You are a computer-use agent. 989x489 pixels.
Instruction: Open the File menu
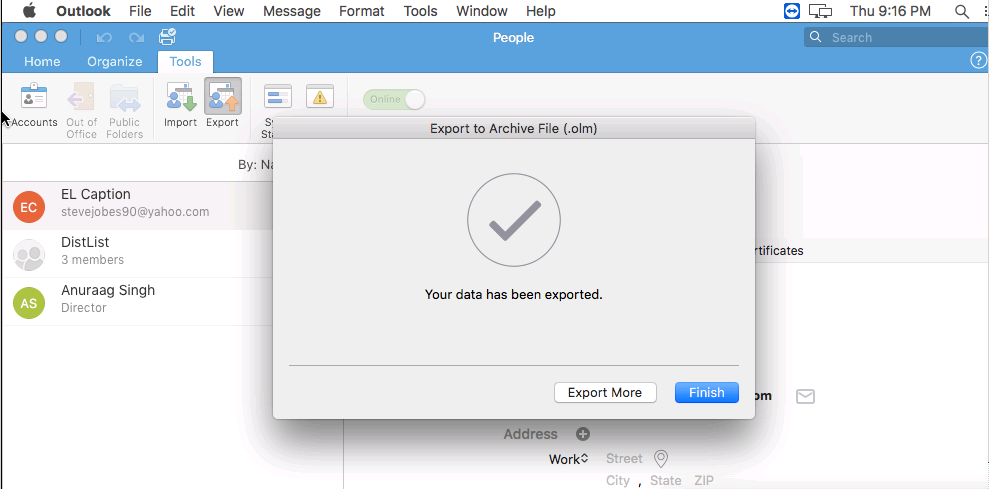point(140,11)
